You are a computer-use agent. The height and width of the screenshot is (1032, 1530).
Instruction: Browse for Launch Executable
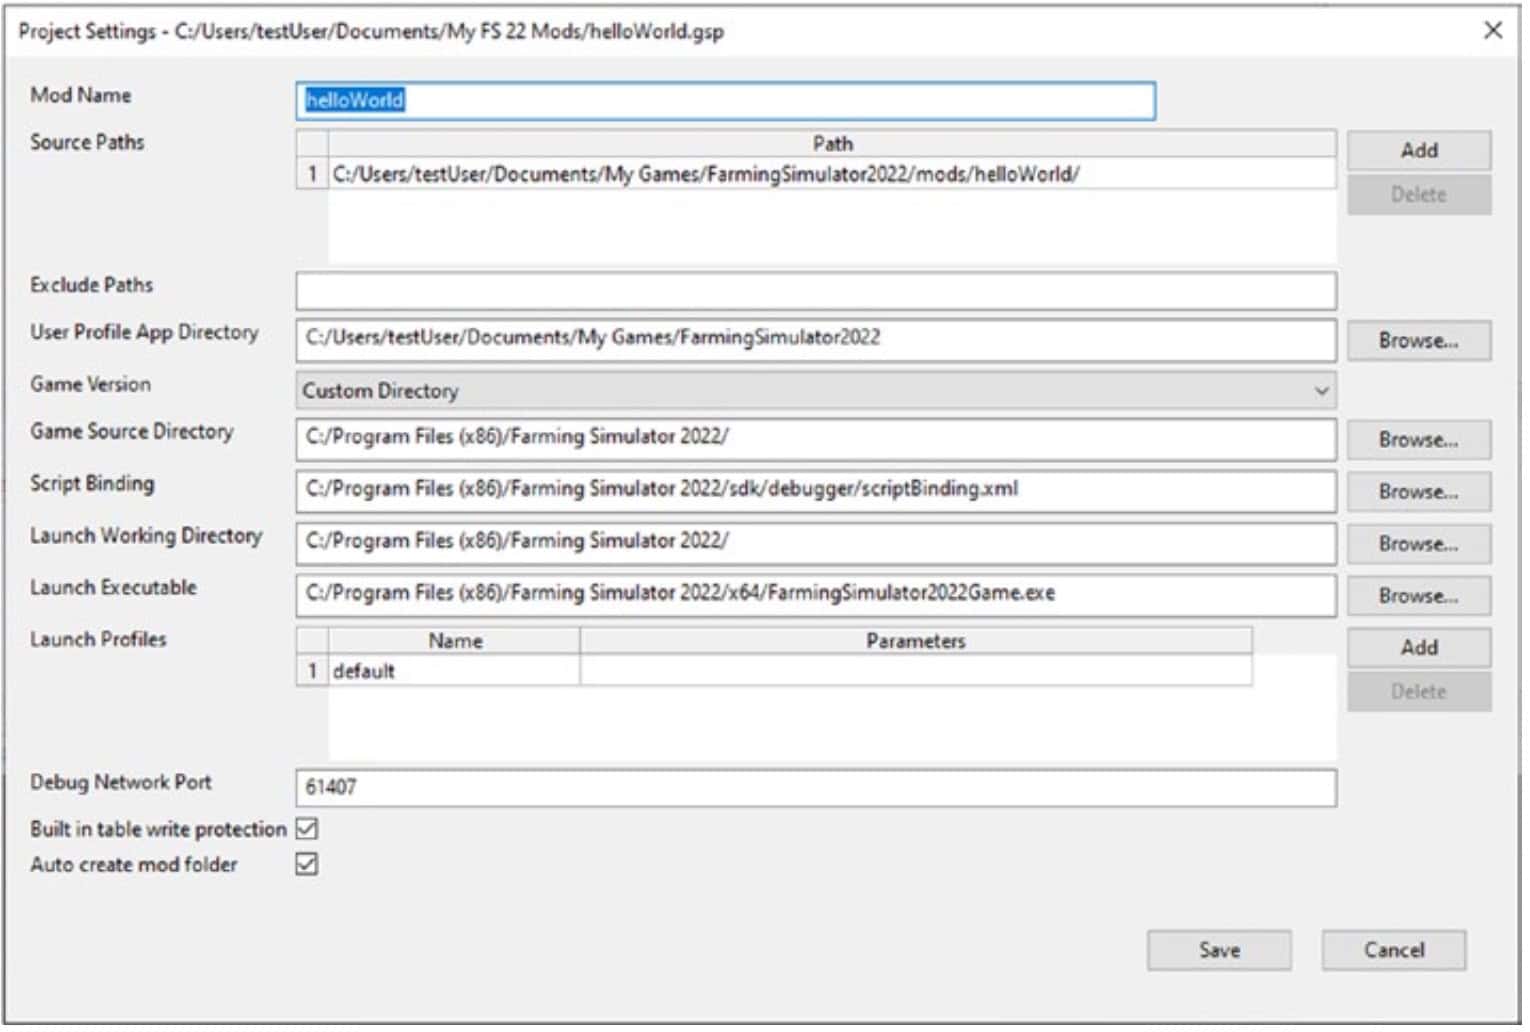tap(1418, 595)
